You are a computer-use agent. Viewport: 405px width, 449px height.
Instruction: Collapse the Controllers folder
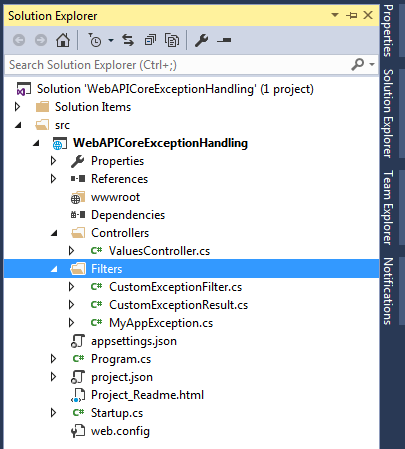(x=54, y=233)
